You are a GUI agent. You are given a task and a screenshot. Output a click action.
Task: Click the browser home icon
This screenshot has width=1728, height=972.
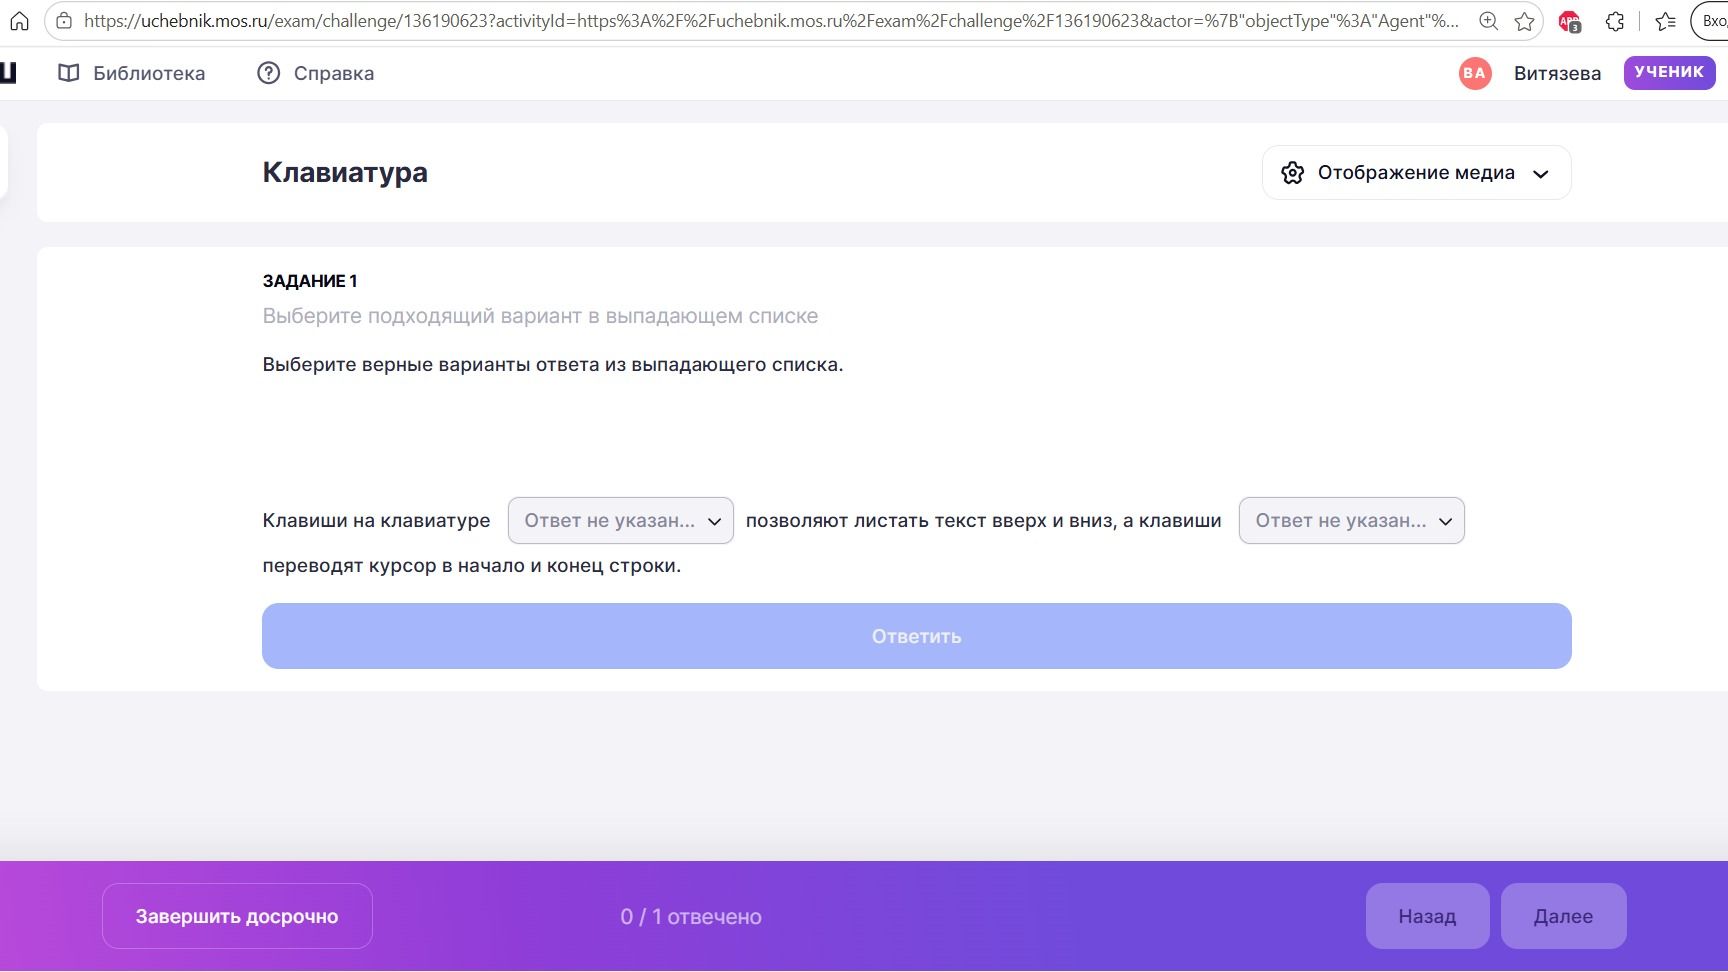[x=19, y=21]
